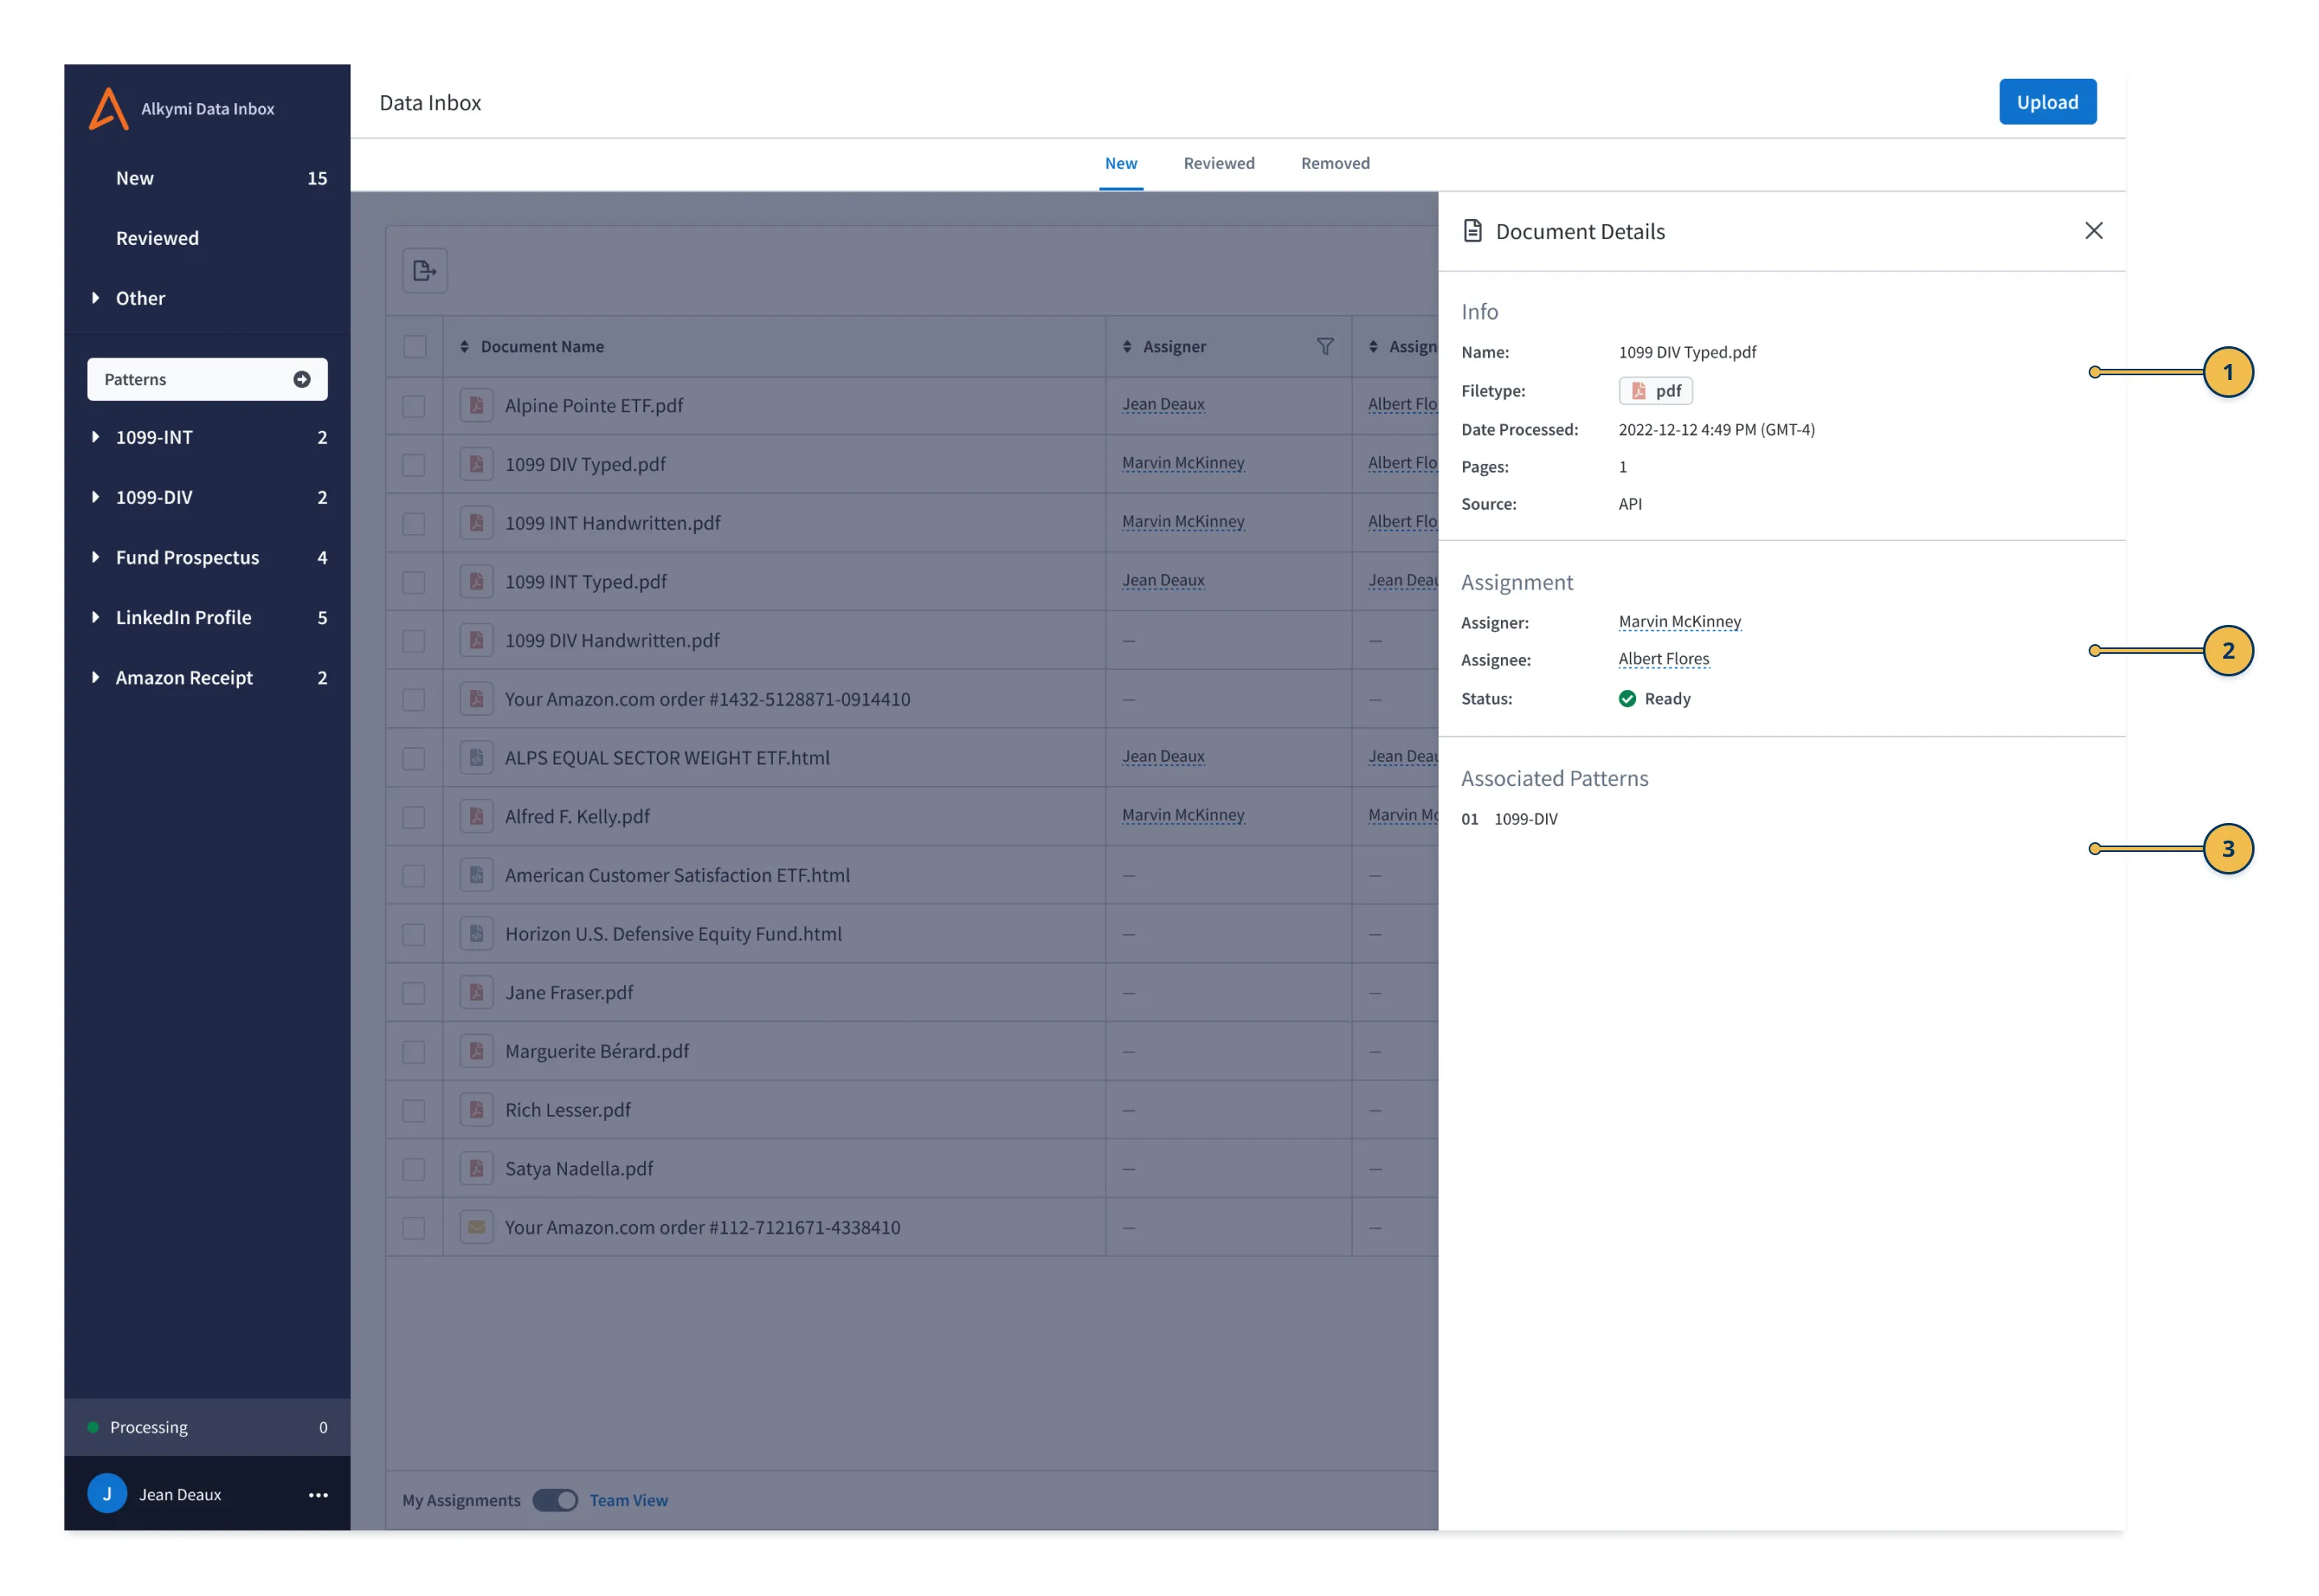Check the Jane Fraser.pdf row checkbox

(413, 993)
